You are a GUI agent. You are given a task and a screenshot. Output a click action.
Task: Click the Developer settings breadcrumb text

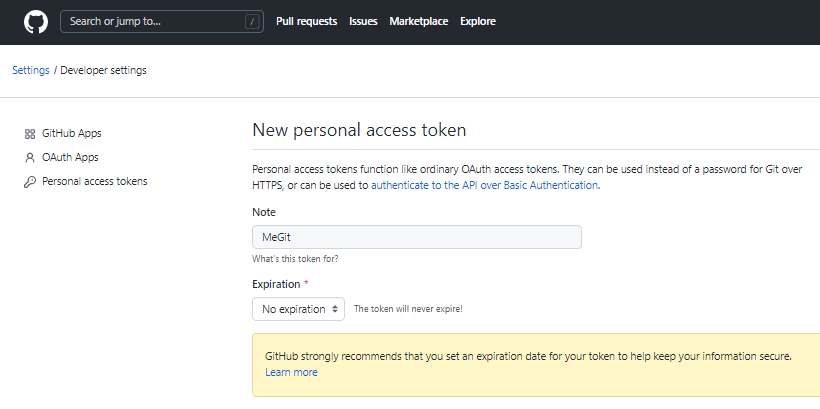(104, 70)
